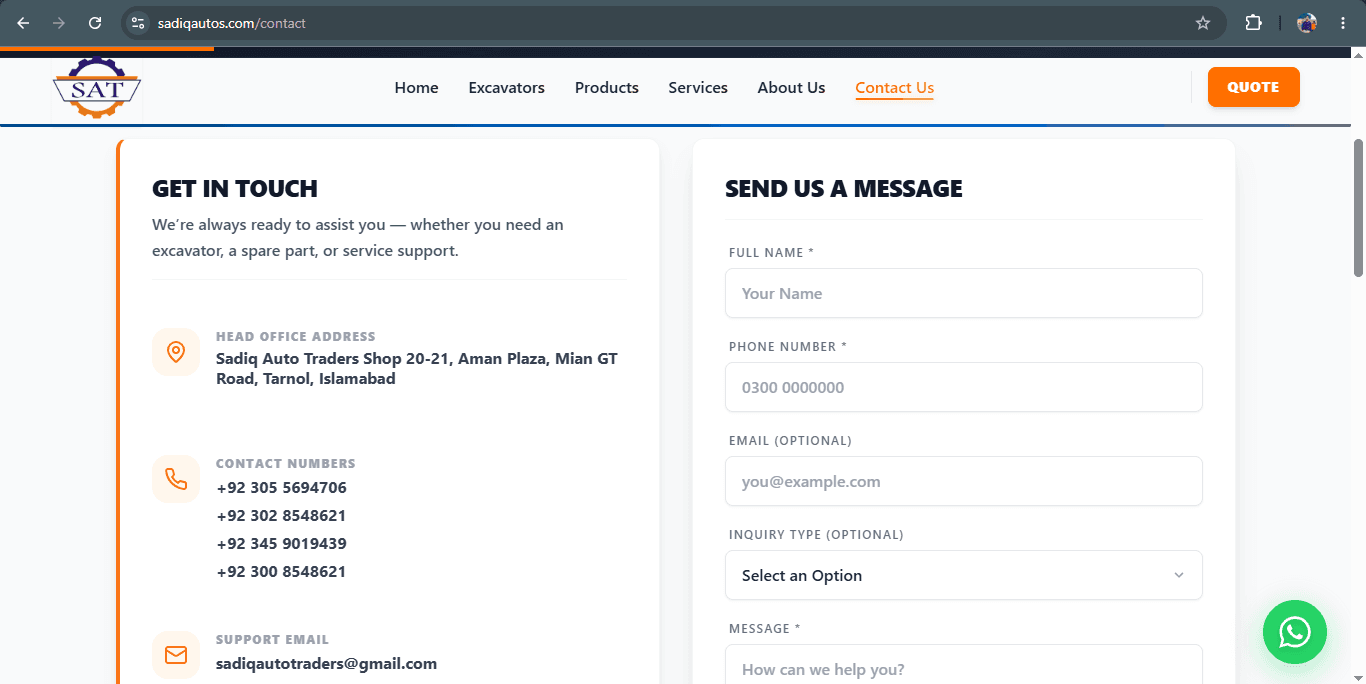Image resolution: width=1366 pixels, height=684 pixels.
Task: Open the Excavators menu item
Action: 506,88
